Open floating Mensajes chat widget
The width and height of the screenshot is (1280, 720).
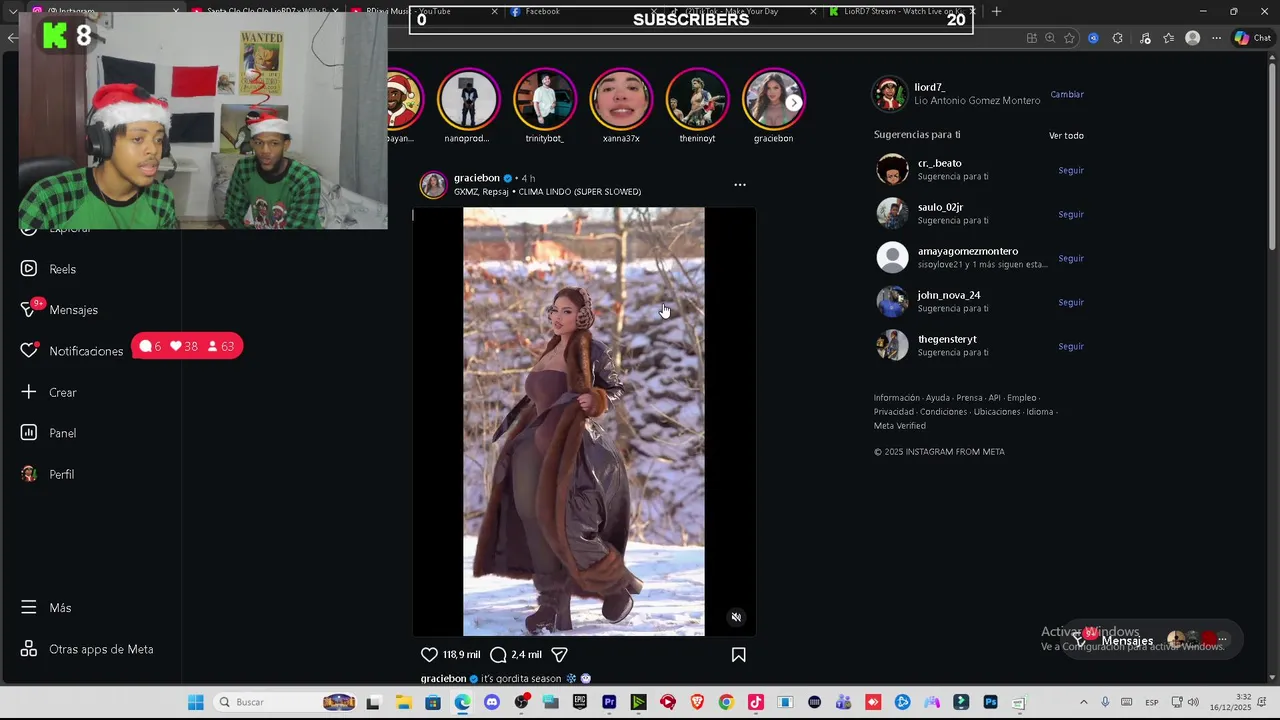point(1150,639)
